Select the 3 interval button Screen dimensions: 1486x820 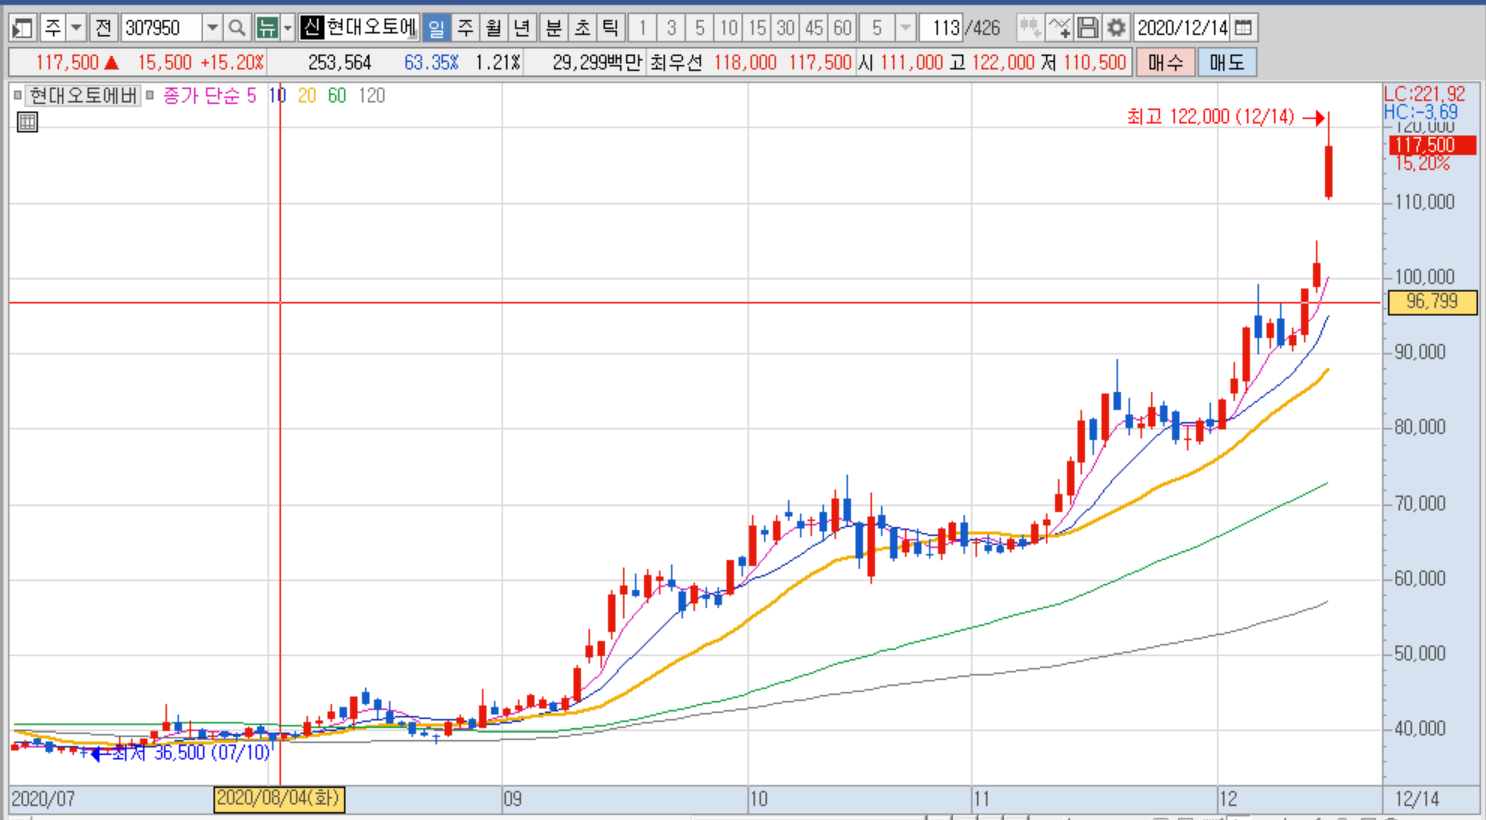pos(671,28)
